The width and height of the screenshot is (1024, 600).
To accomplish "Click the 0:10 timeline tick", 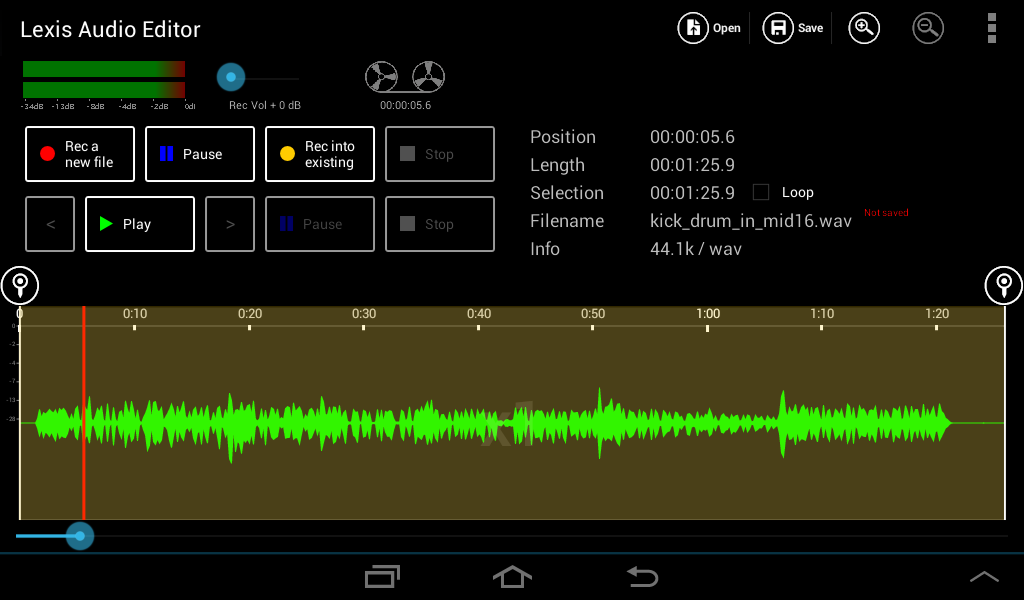I will (x=135, y=327).
